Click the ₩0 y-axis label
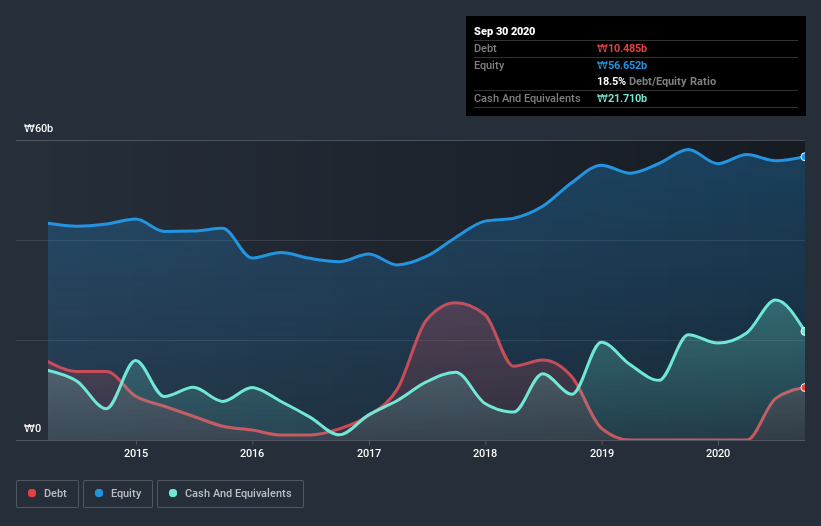 [32, 428]
